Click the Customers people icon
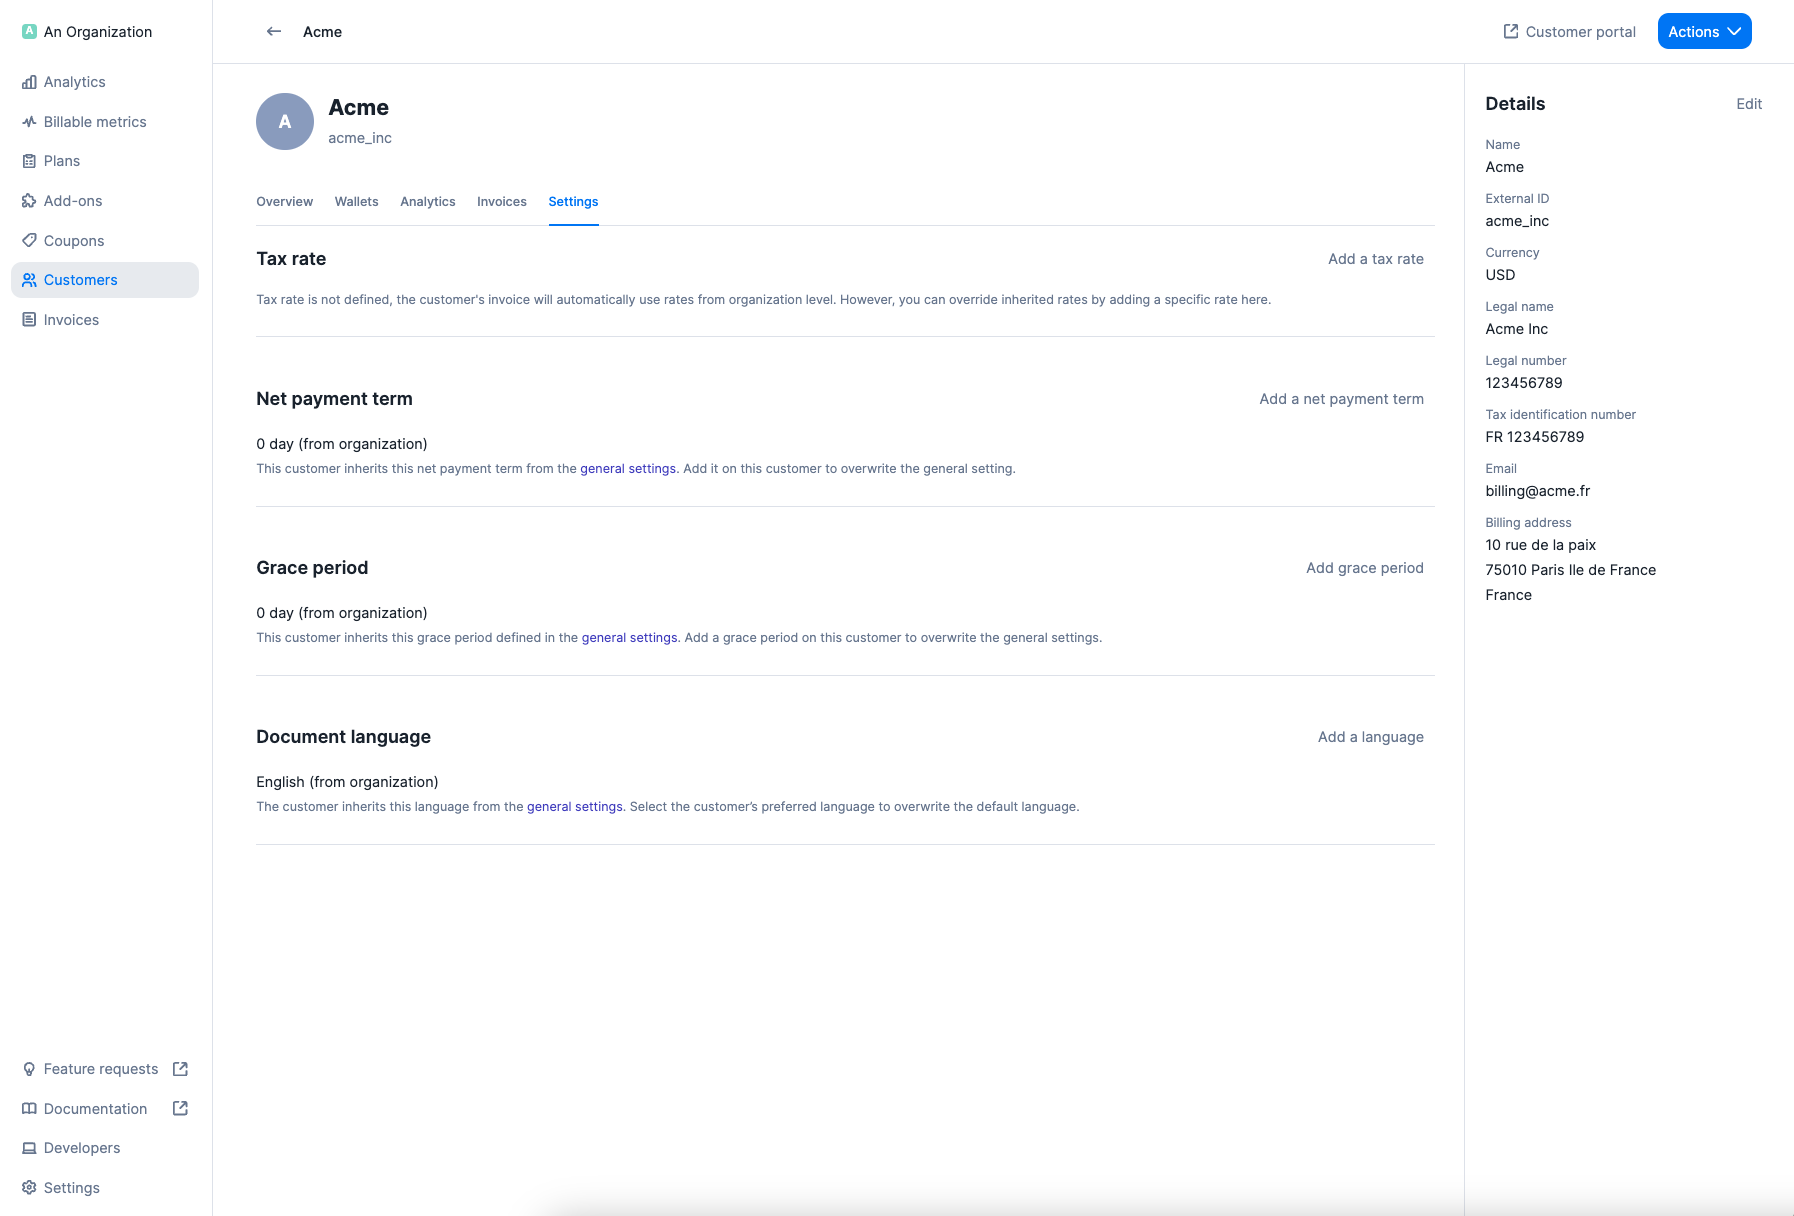This screenshot has width=1794, height=1216. [29, 280]
